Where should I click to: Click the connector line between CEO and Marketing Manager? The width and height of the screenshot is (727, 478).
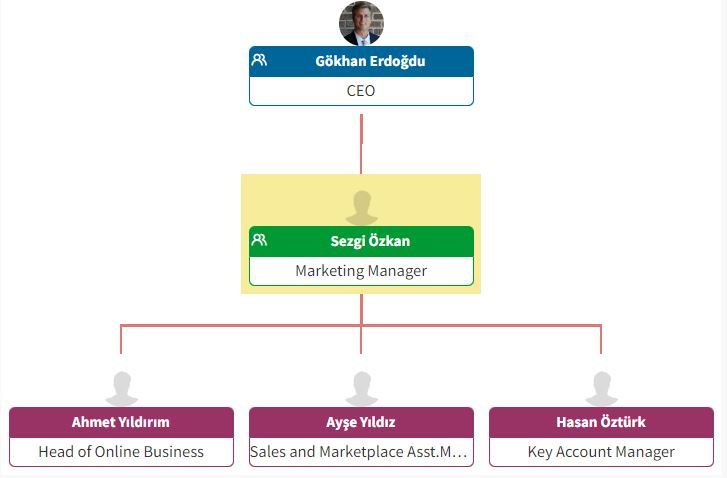pyautogui.click(x=361, y=144)
